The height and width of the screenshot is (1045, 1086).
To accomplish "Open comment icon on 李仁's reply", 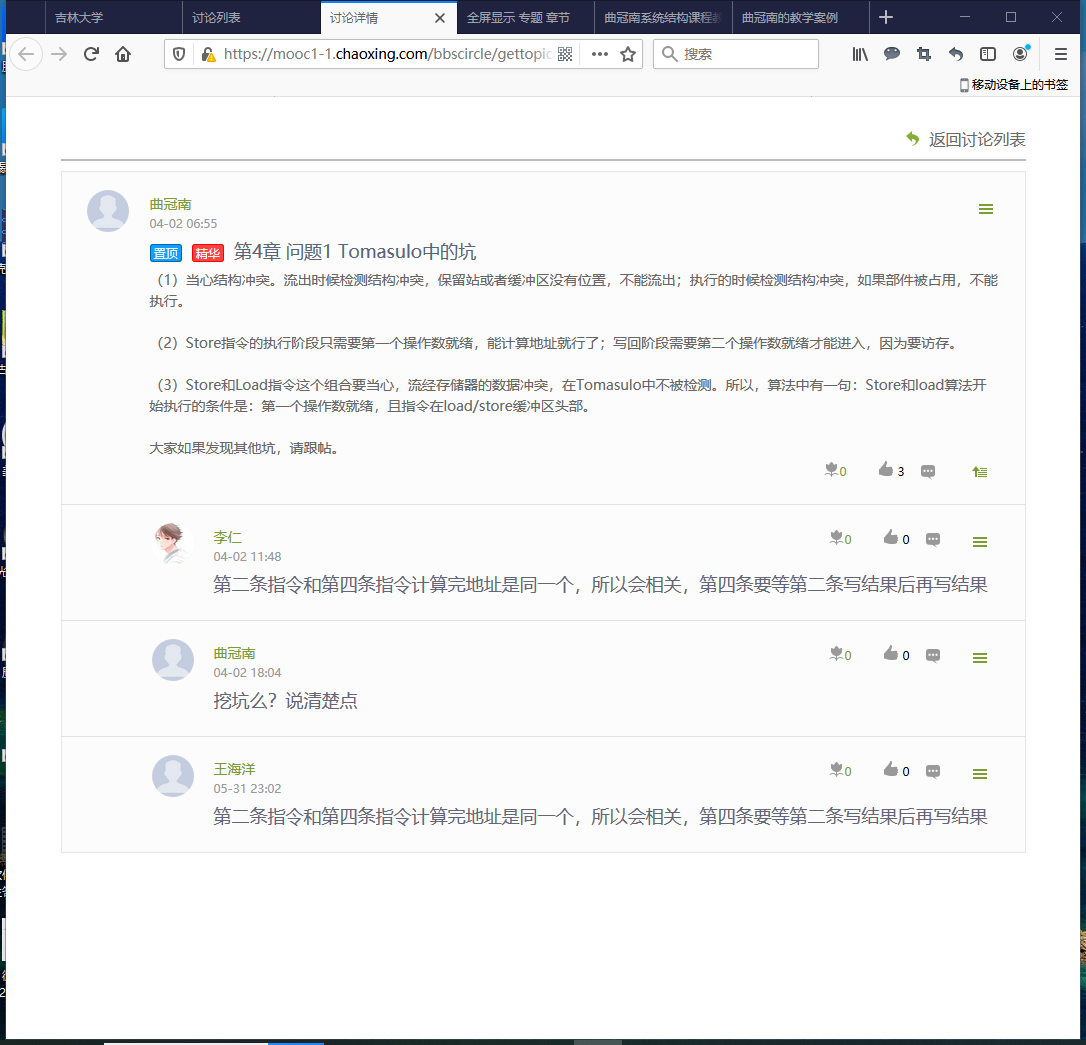I will 933,540.
